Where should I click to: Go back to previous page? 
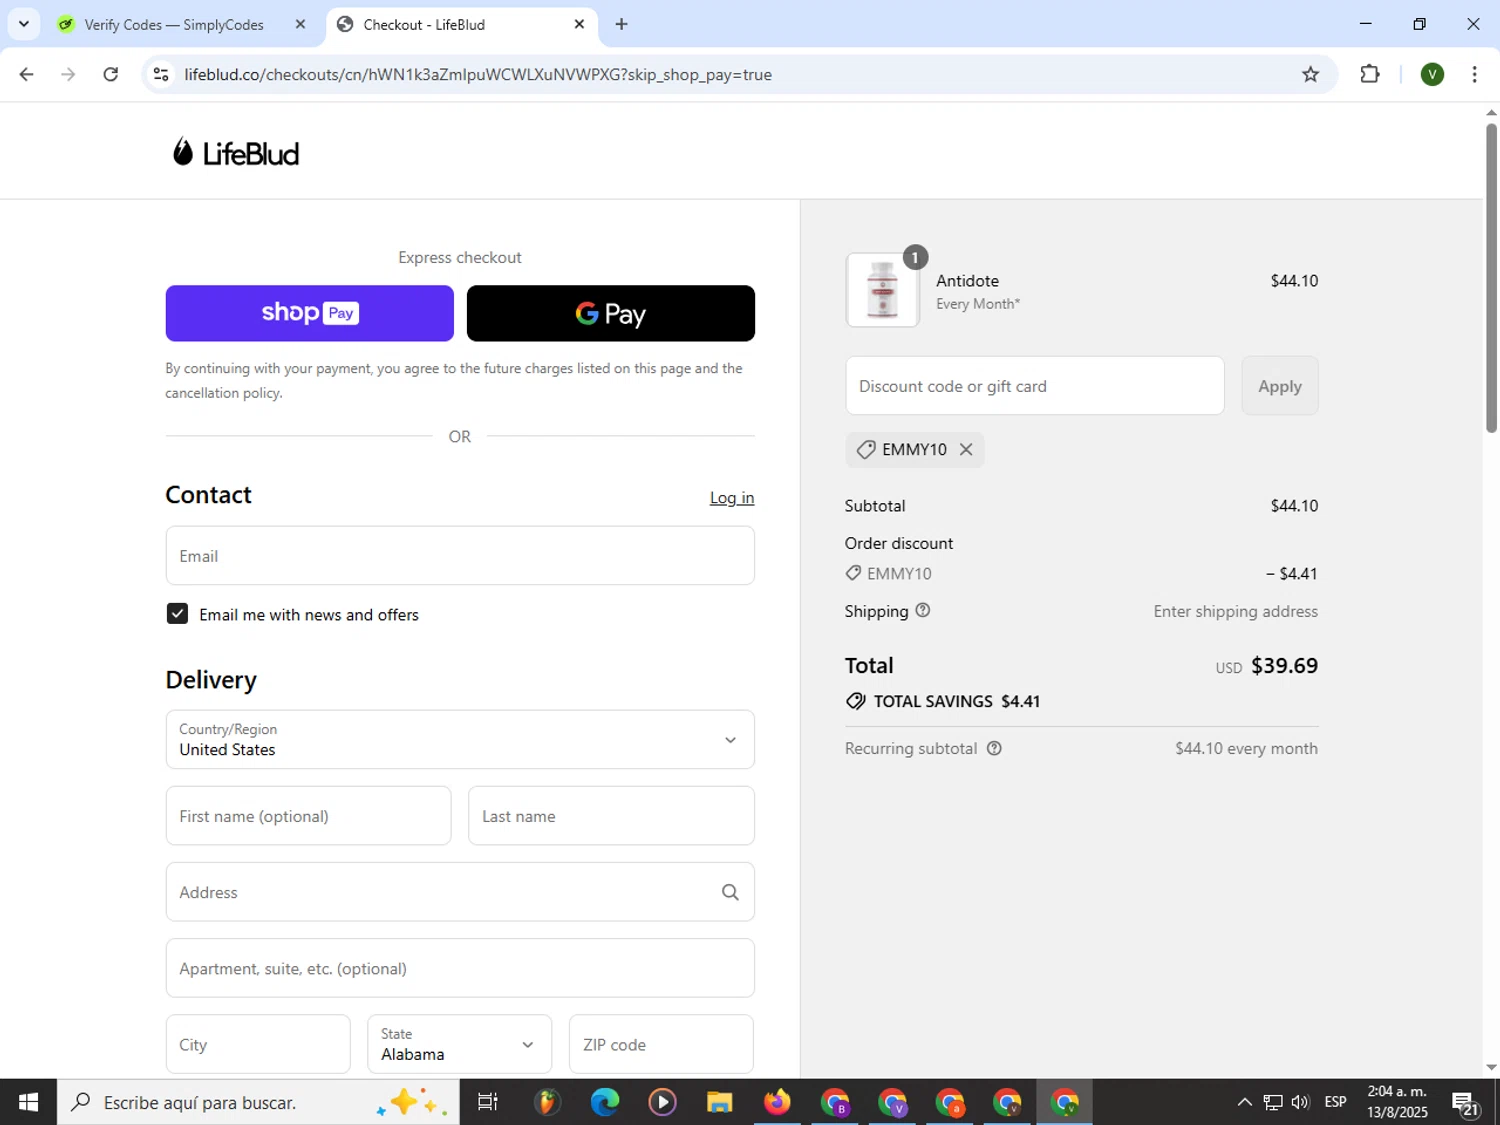(27, 74)
